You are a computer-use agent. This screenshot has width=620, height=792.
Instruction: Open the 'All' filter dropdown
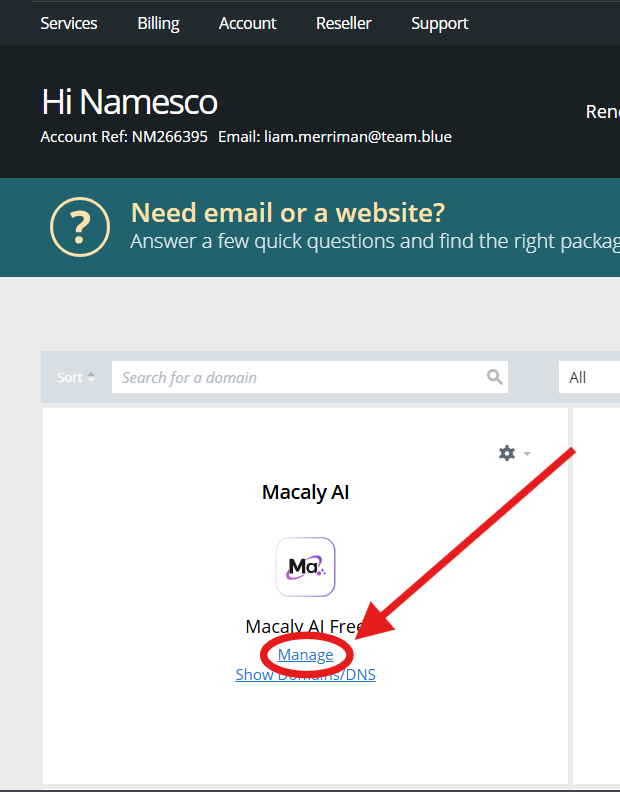click(589, 377)
